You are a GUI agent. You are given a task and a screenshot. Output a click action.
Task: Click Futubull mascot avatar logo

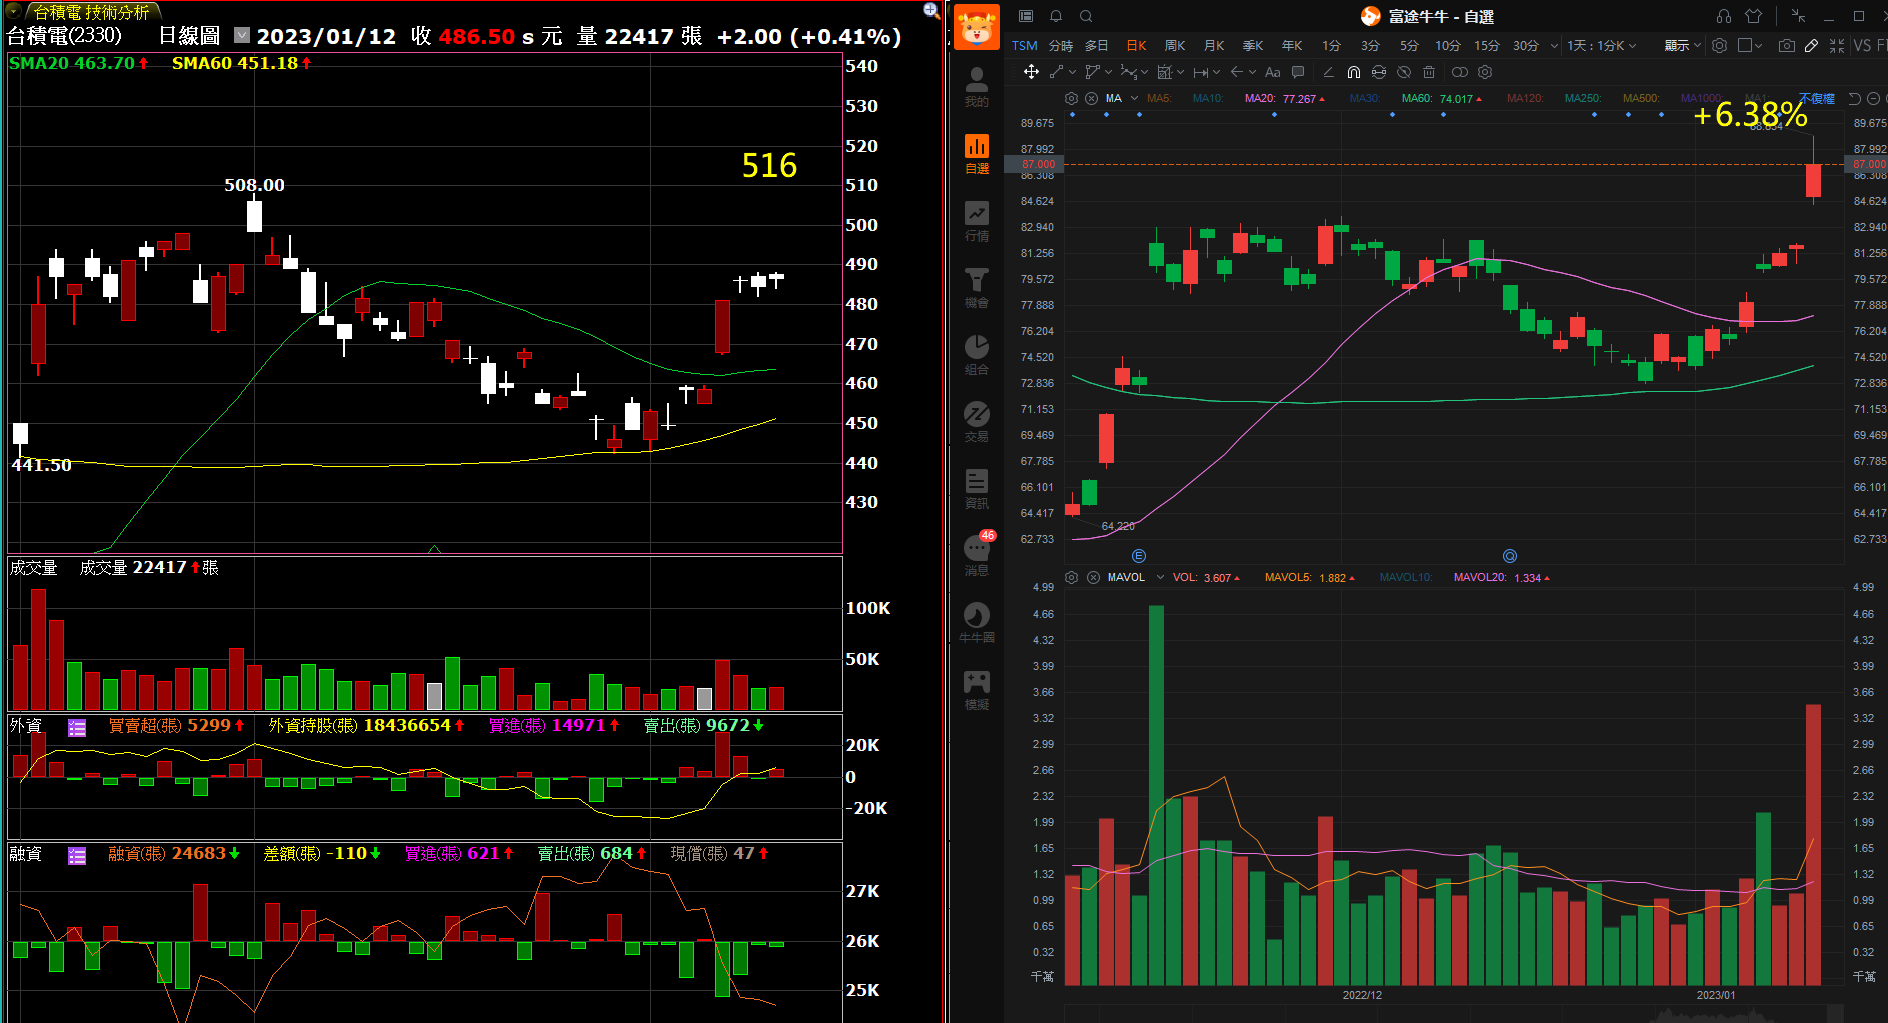(x=977, y=27)
